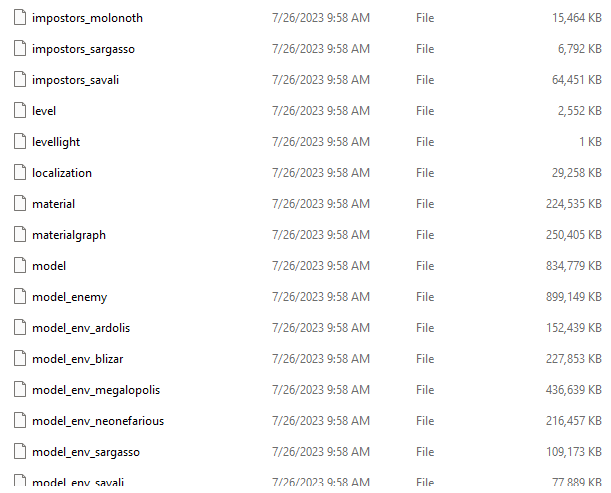Click the model_env_megalopolis file name
This screenshot has width=611, height=493.
click(96, 390)
